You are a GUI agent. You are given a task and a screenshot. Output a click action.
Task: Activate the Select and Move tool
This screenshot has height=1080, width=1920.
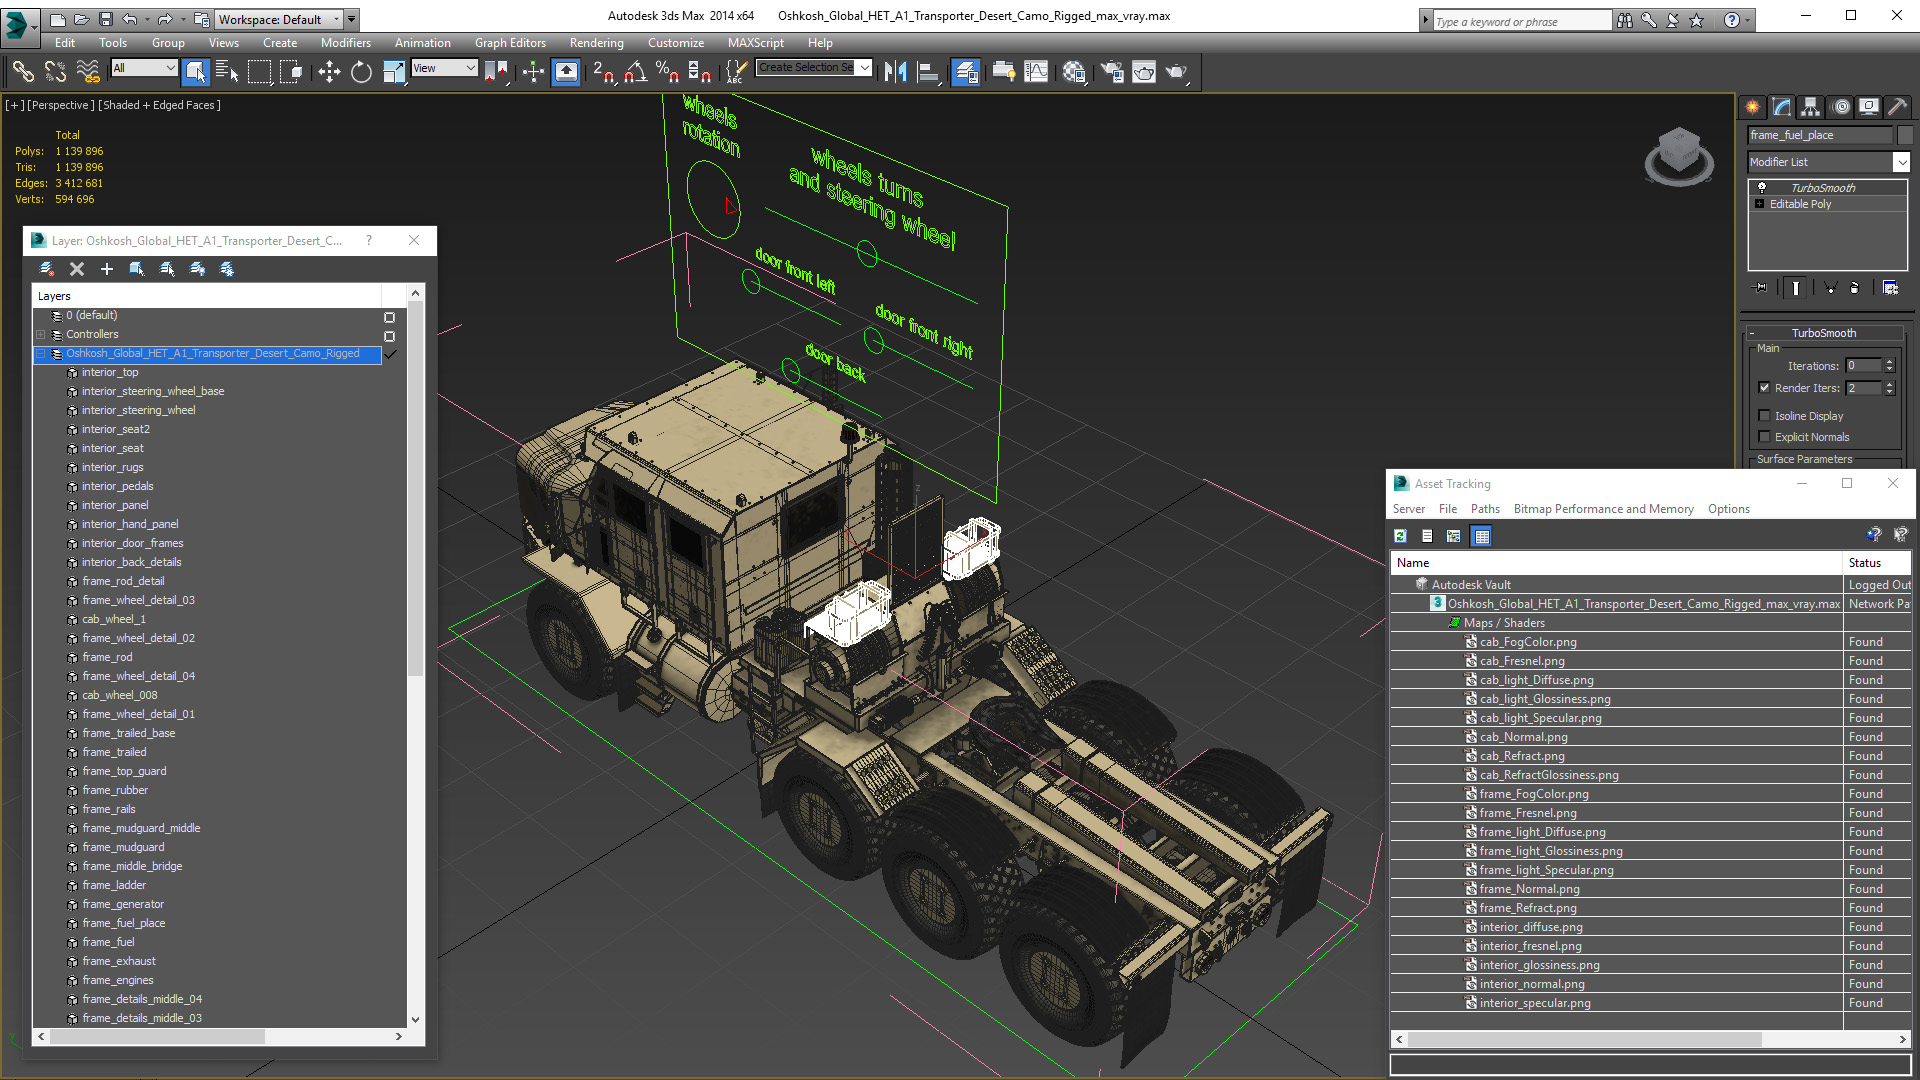[x=328, y=71]
